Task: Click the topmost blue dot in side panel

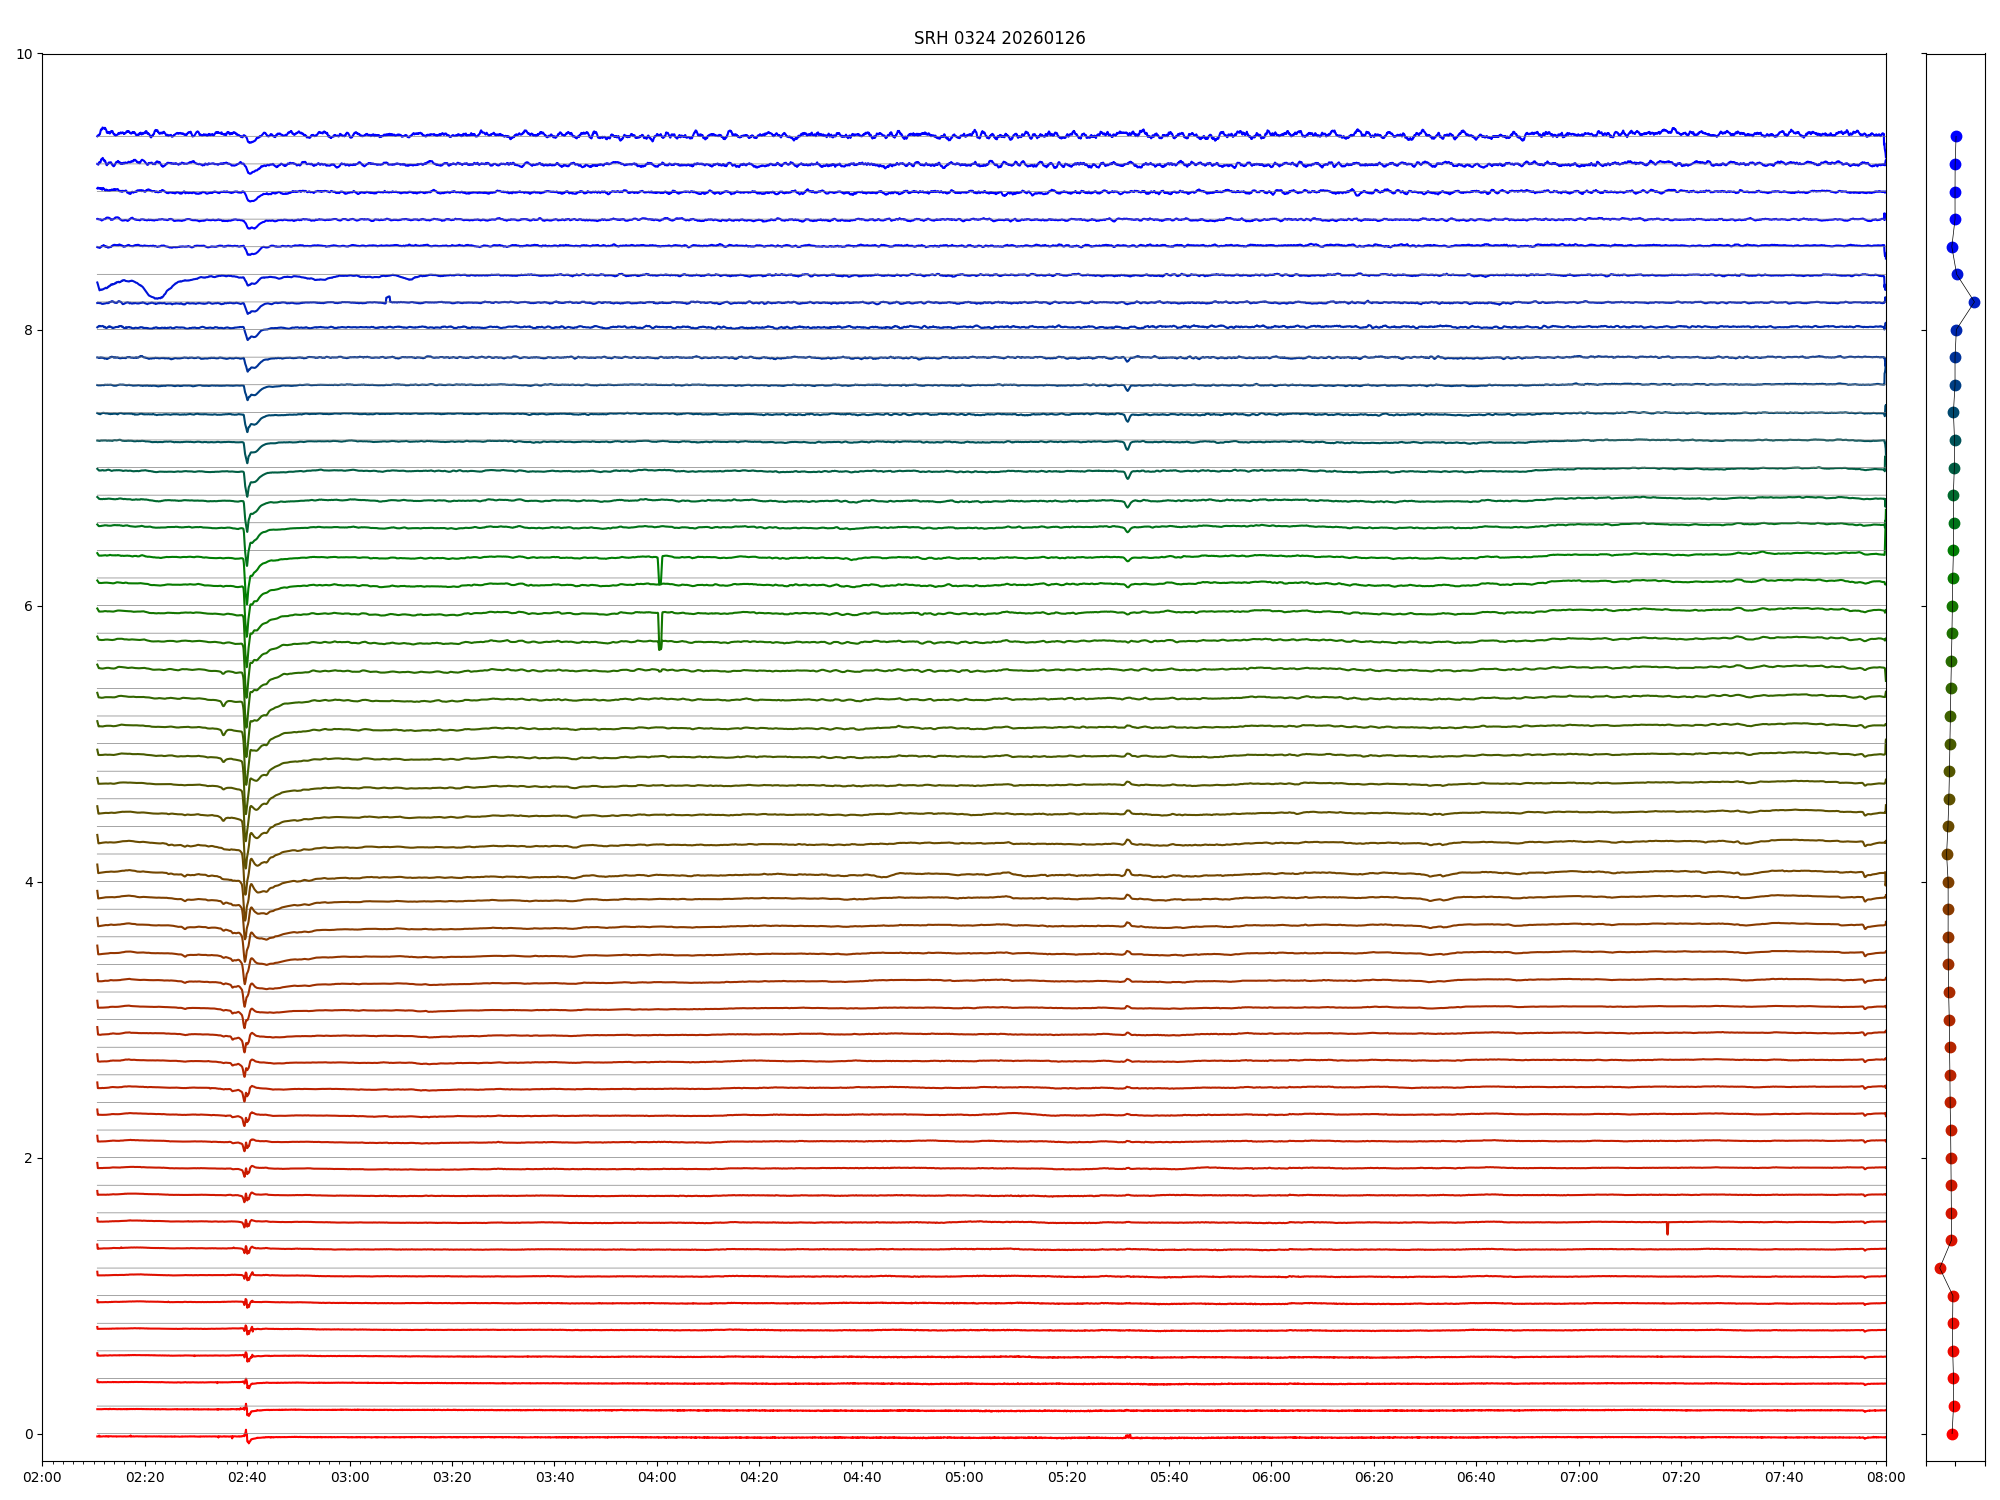Action: 1956,137
